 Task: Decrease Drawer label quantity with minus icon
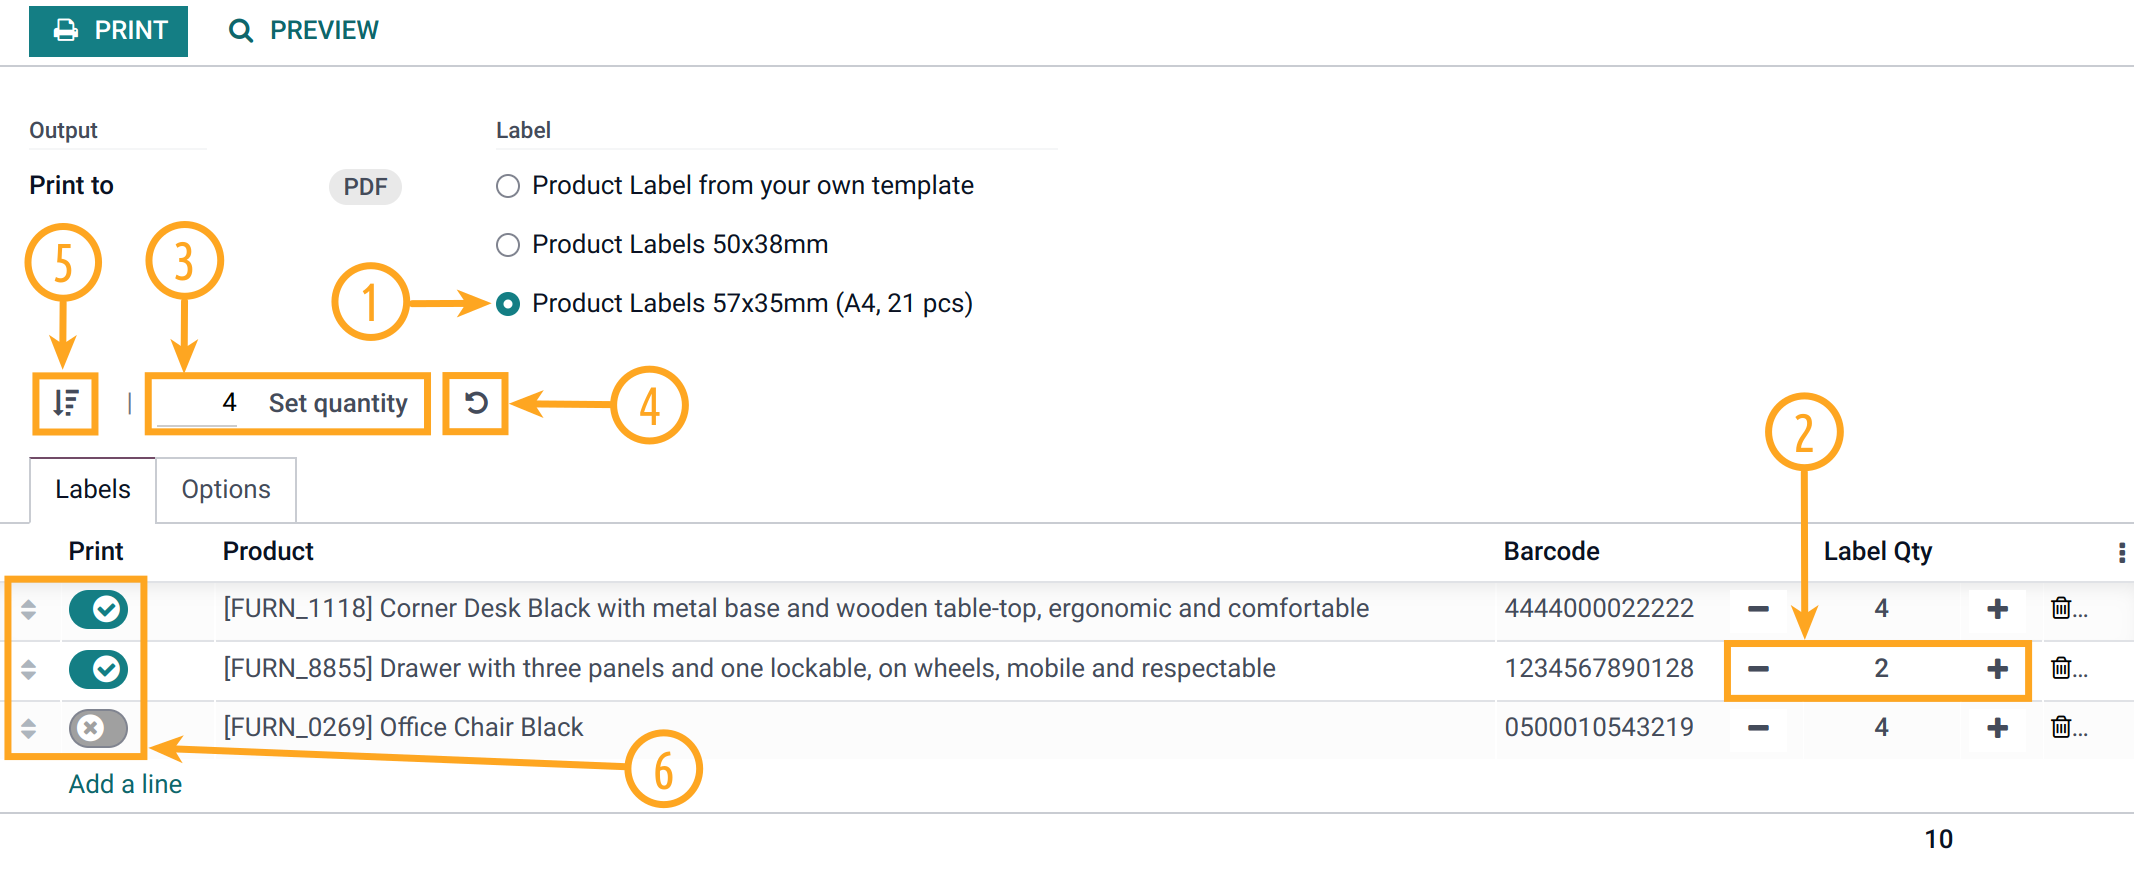[x=1759, y=669]
